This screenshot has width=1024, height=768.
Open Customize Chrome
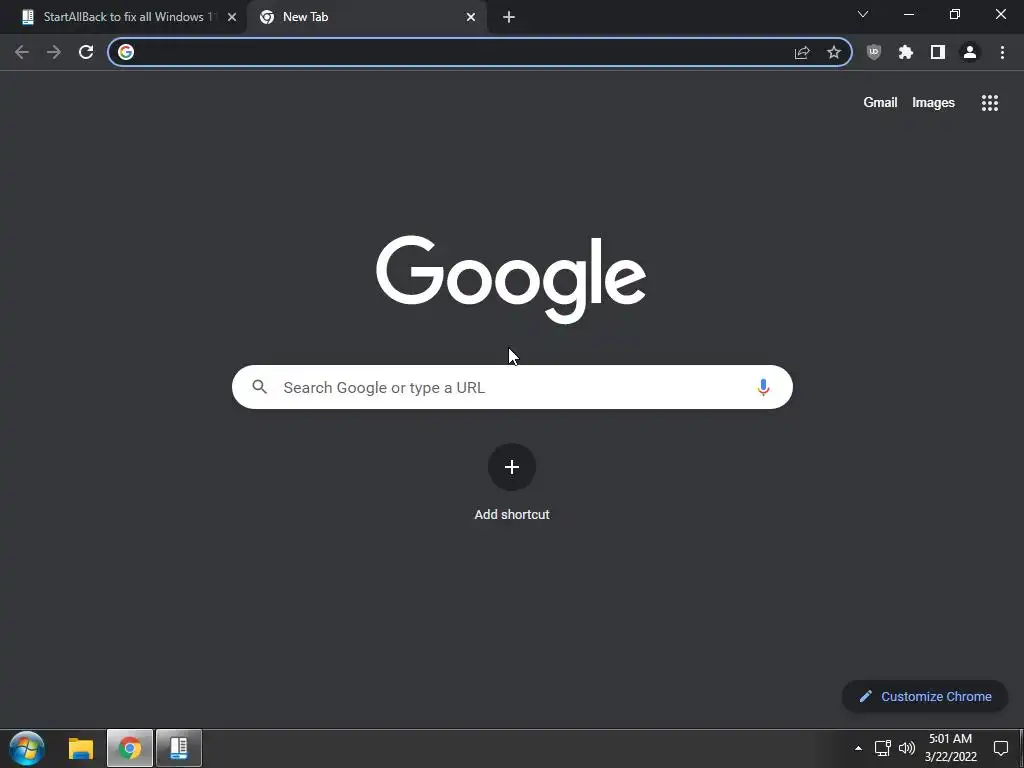925,696
